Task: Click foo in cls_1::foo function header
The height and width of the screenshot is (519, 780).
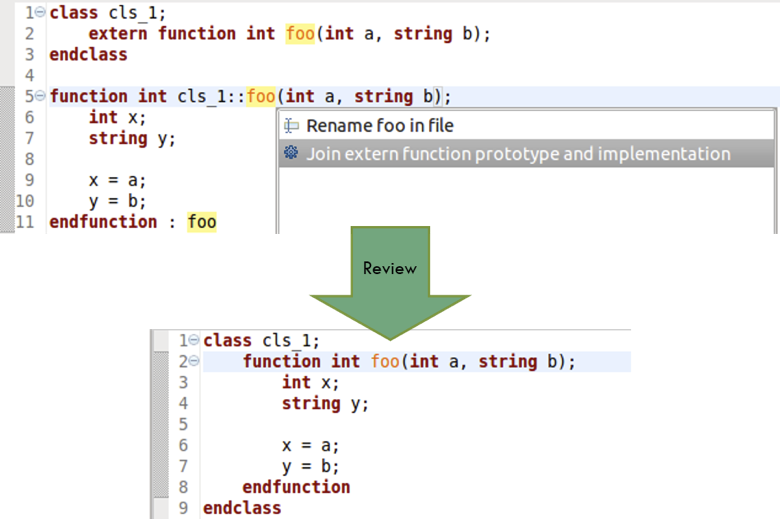Action: pyautogui.click(x=261, y=96)
